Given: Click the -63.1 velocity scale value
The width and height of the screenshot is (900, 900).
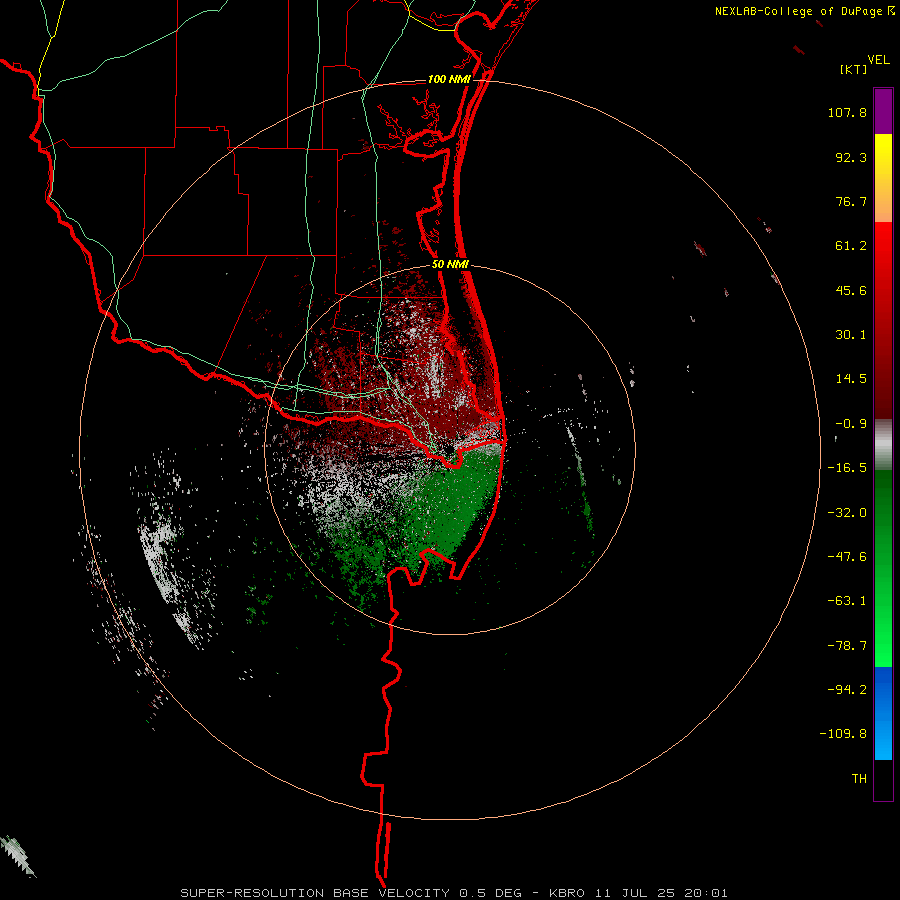Looking at the screenshot, I should coord(847,601).
